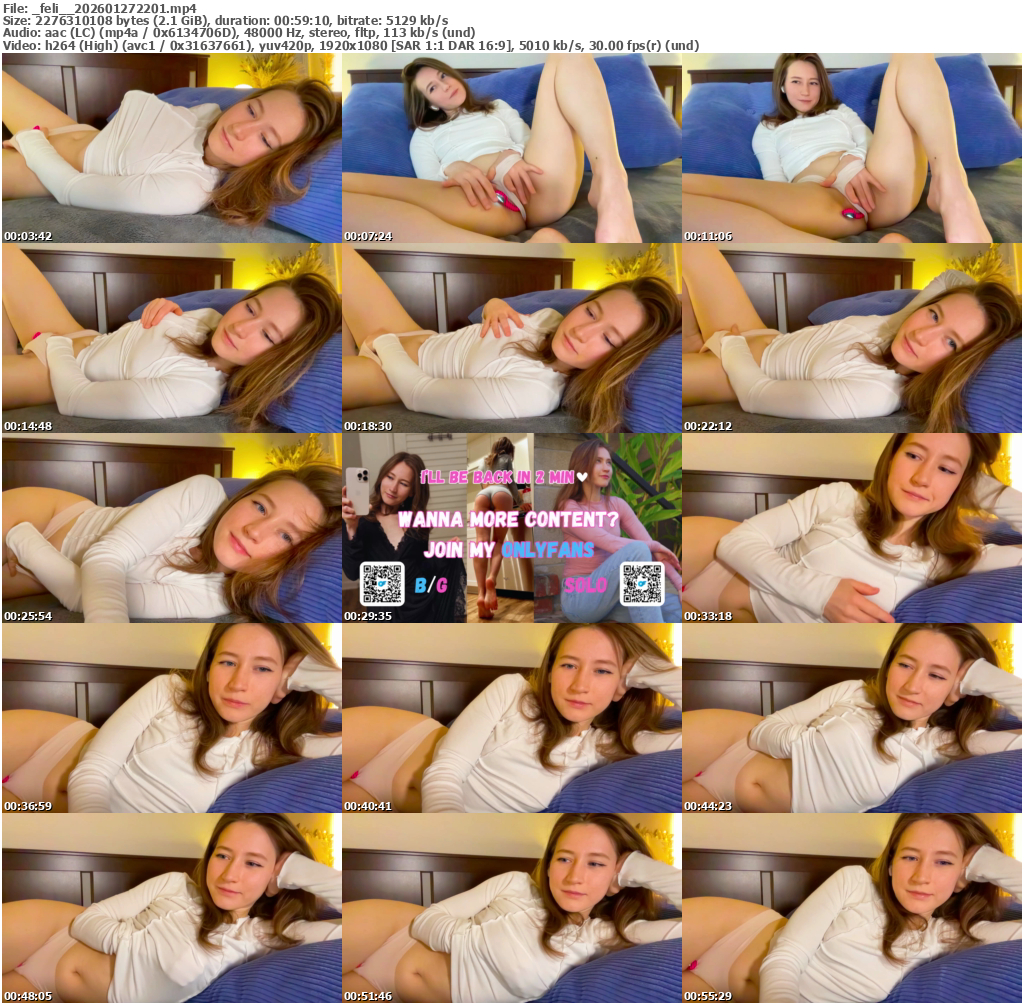This screenshot has height=1003, width=1024.
Task: Click the left QR code beside B/G
Action: coord(382,584)
